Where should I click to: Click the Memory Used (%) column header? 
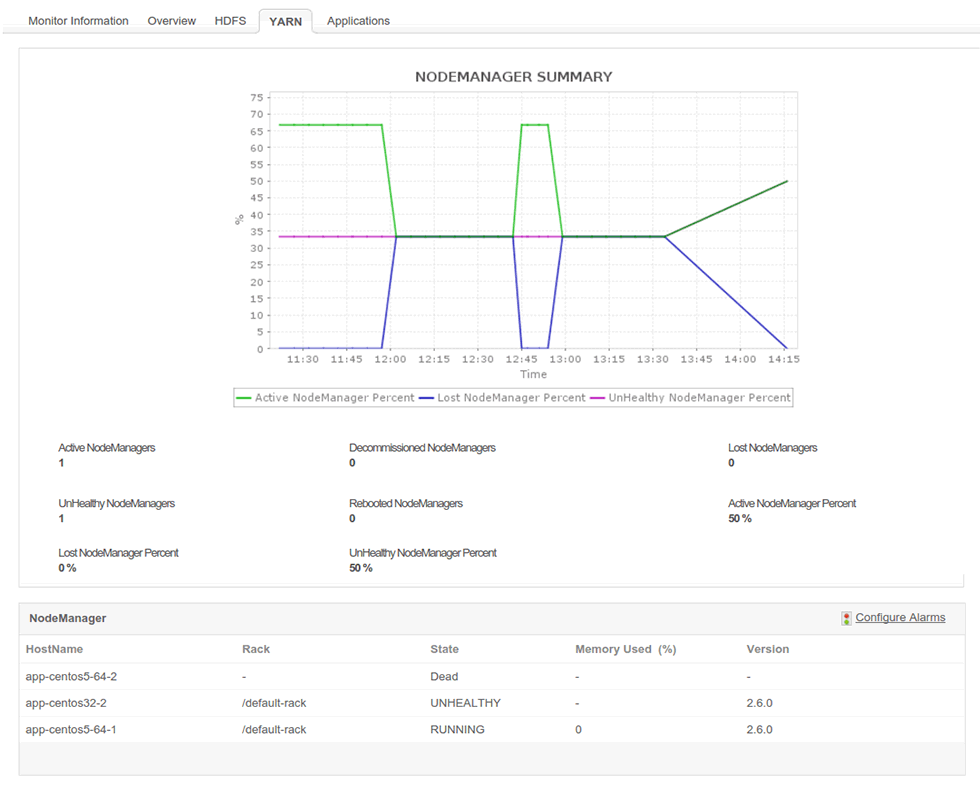pos(626,649)
